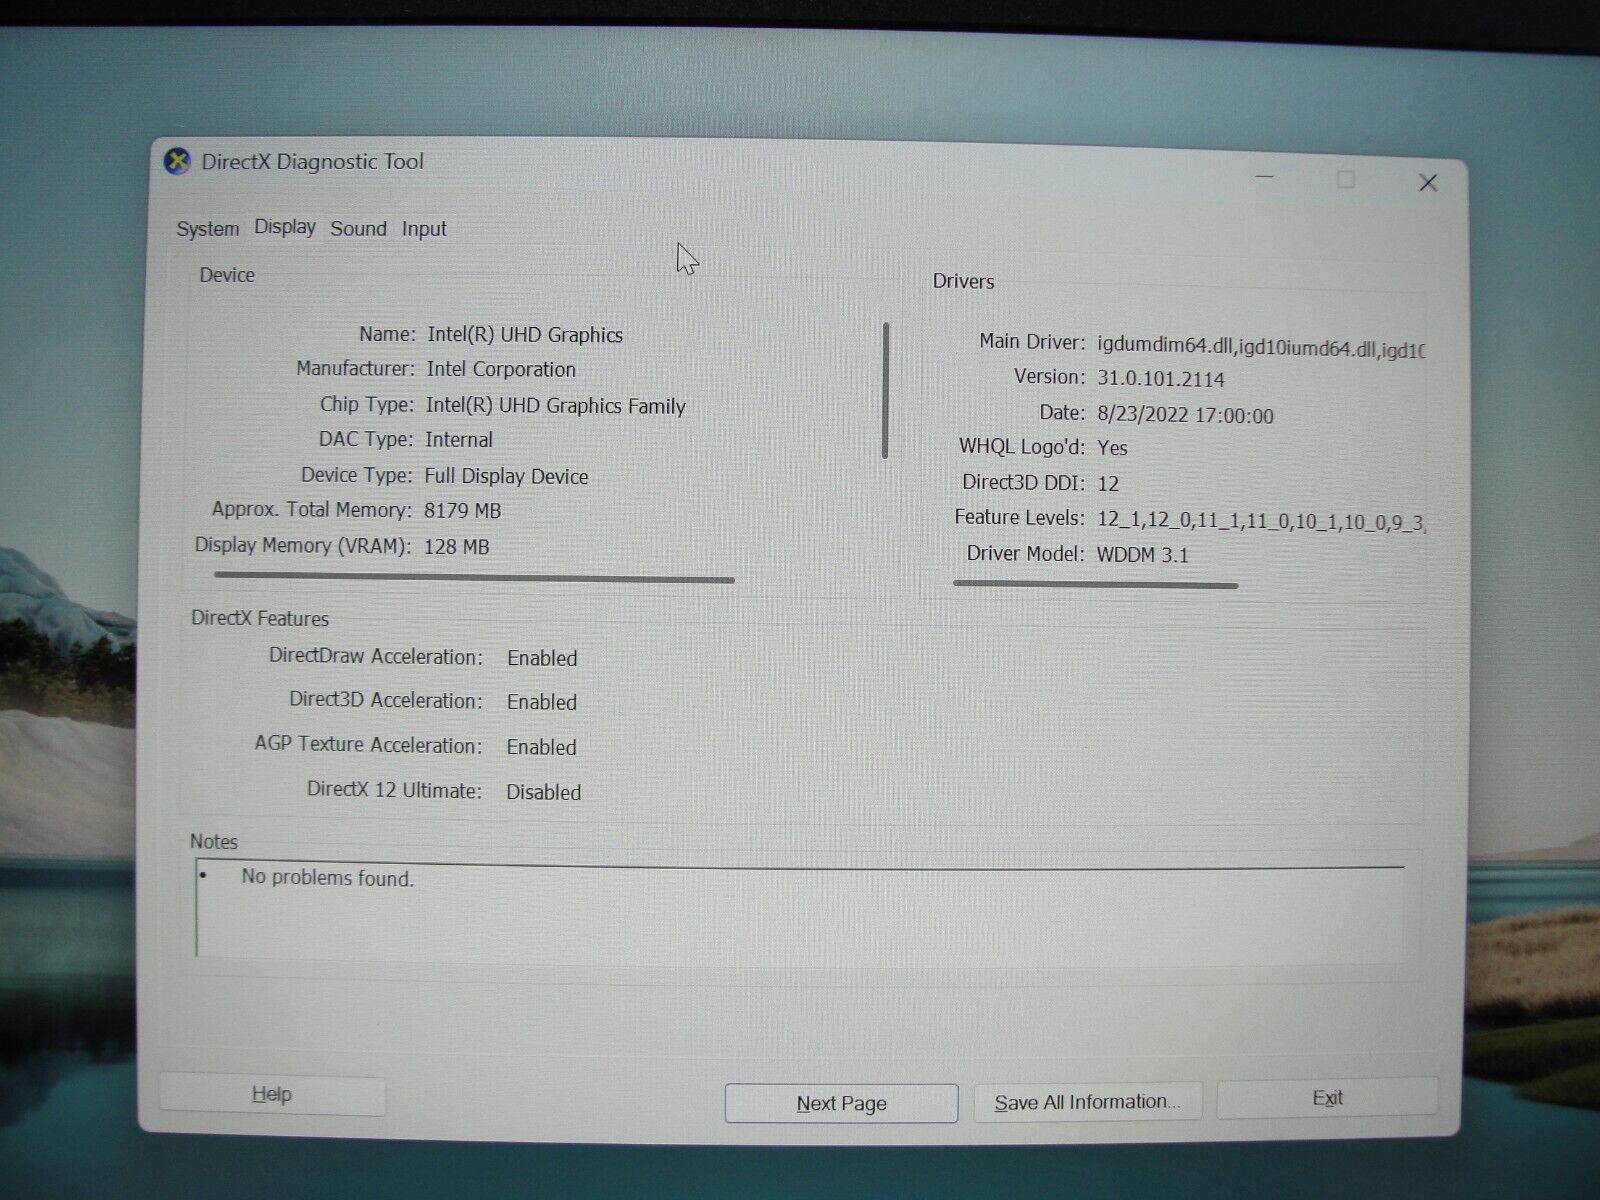Click the Device panel horizontal scrollbar
The height and width of the screenshot is (1200, 1600).
(x=474, y=578)
